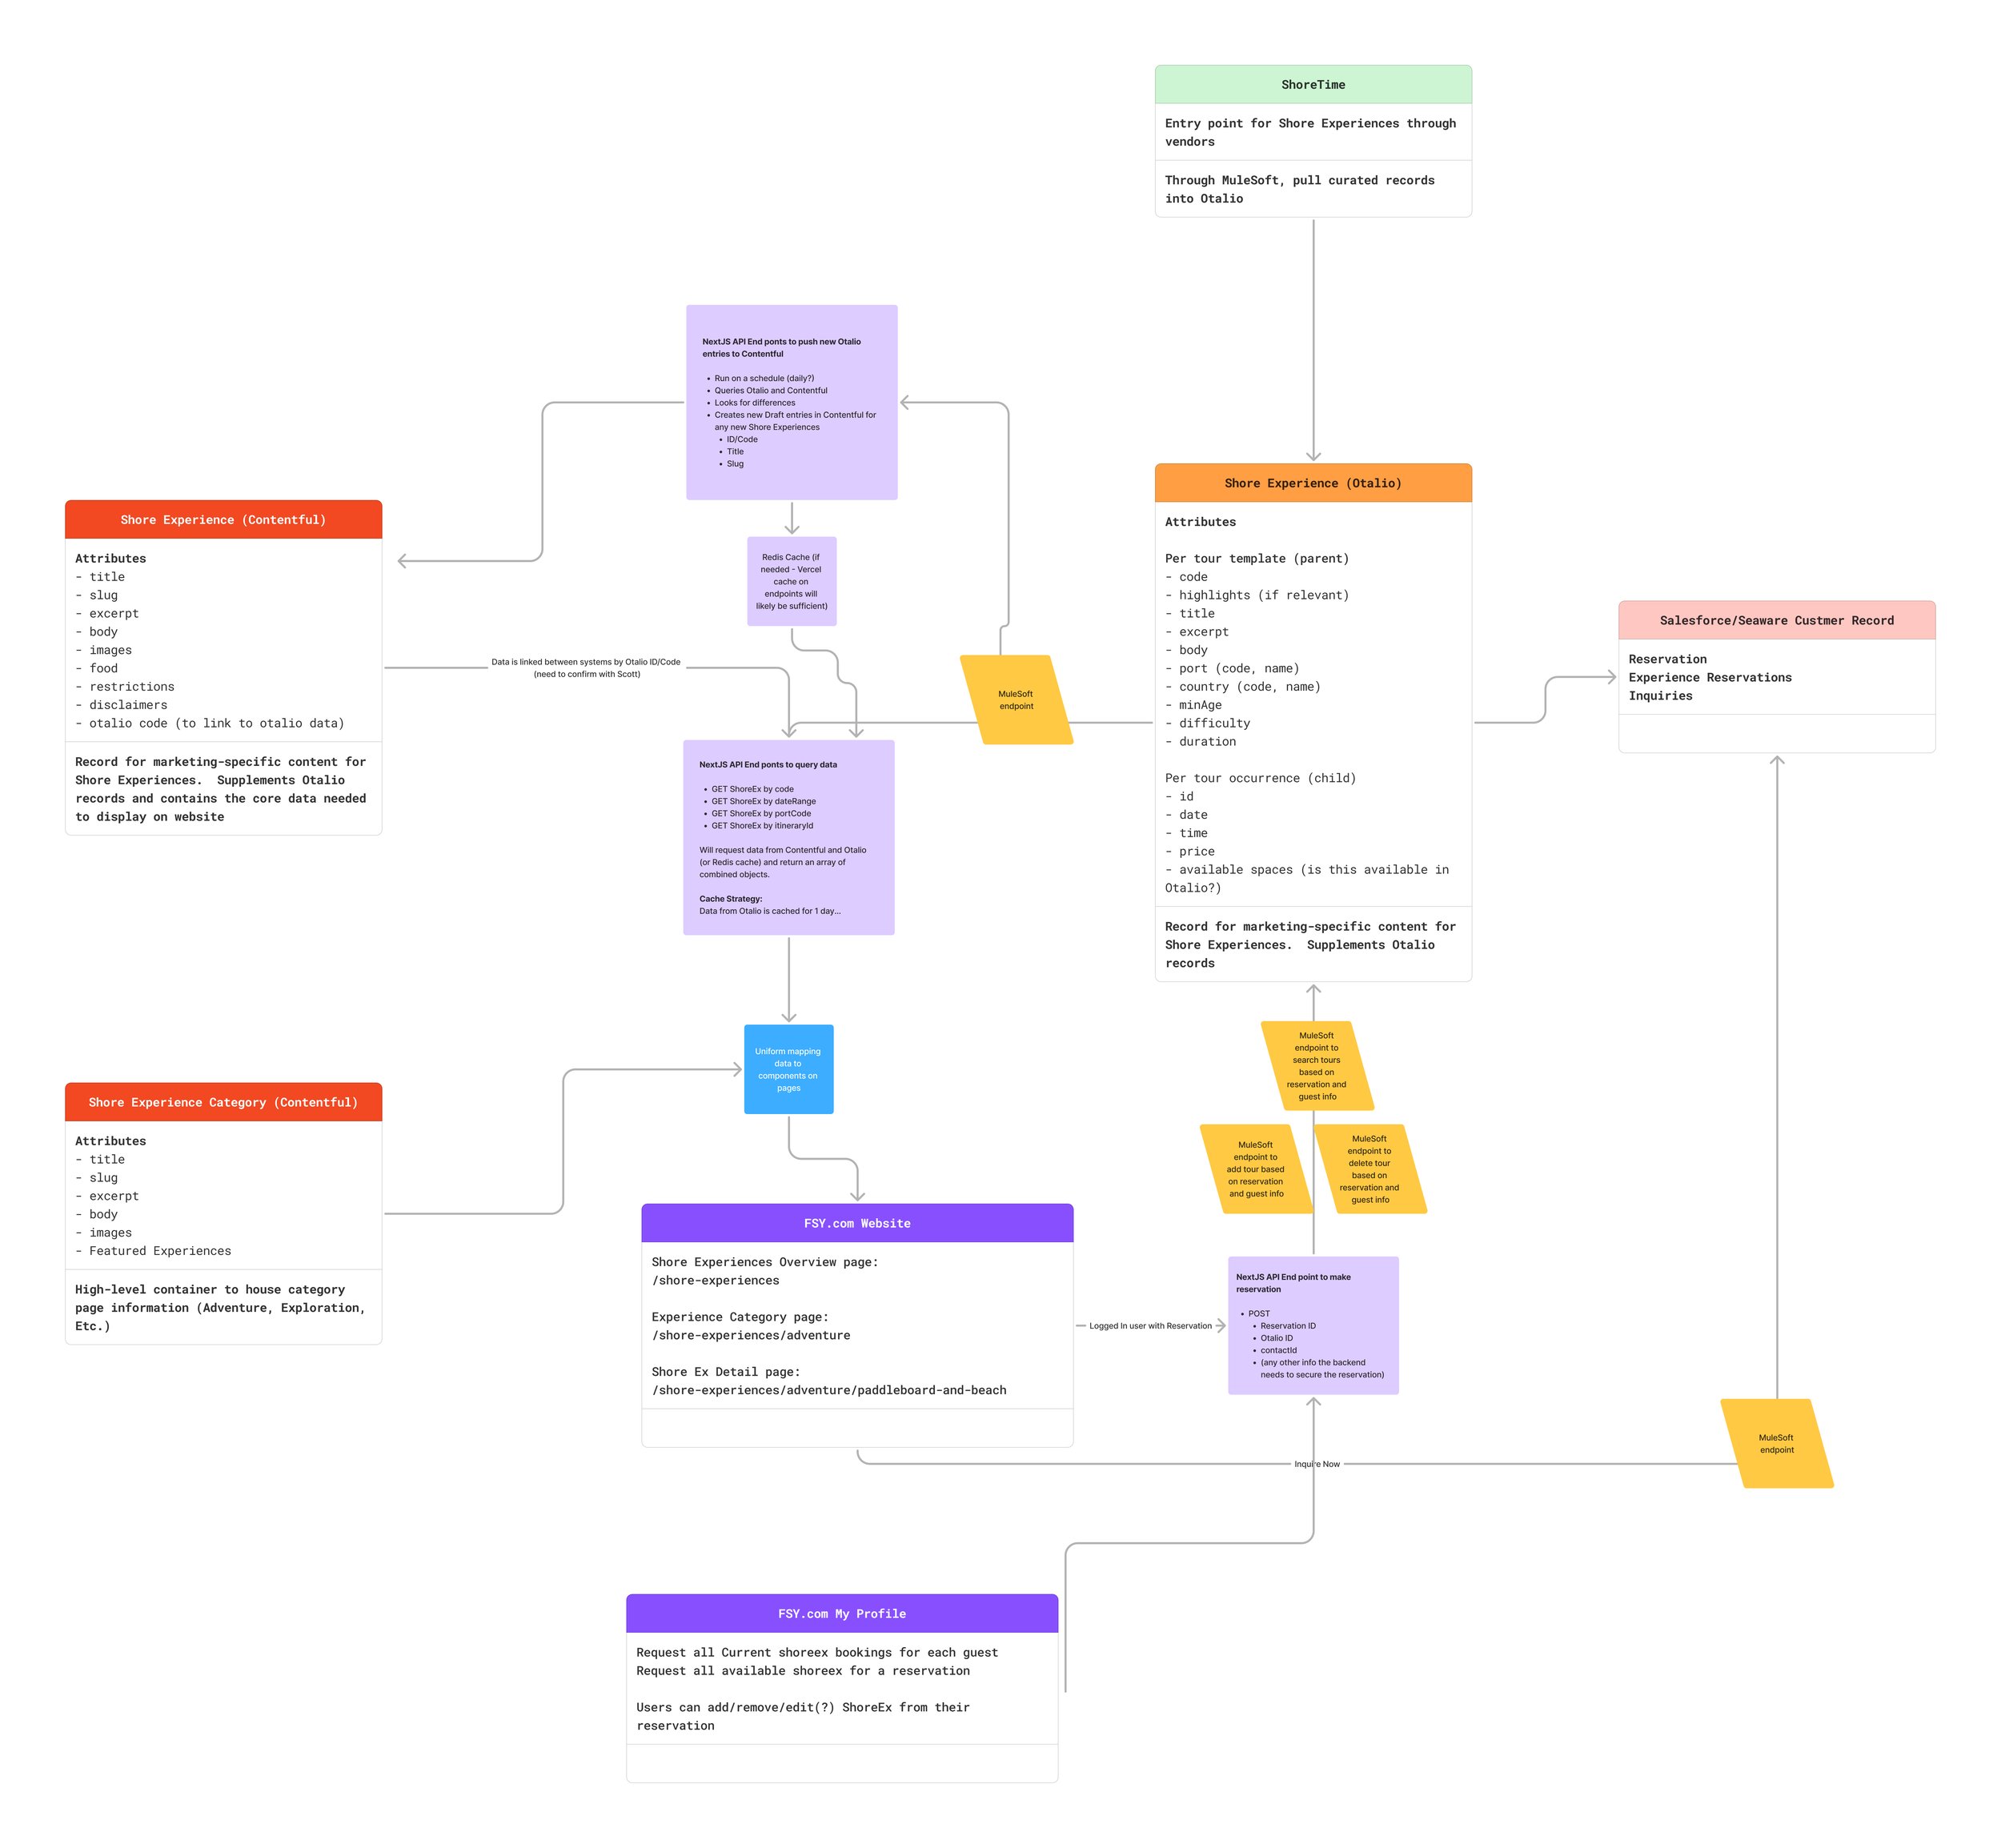
Task: Select 'Logged In user with Reservation' connector label
Action: click(1150, 1326)
